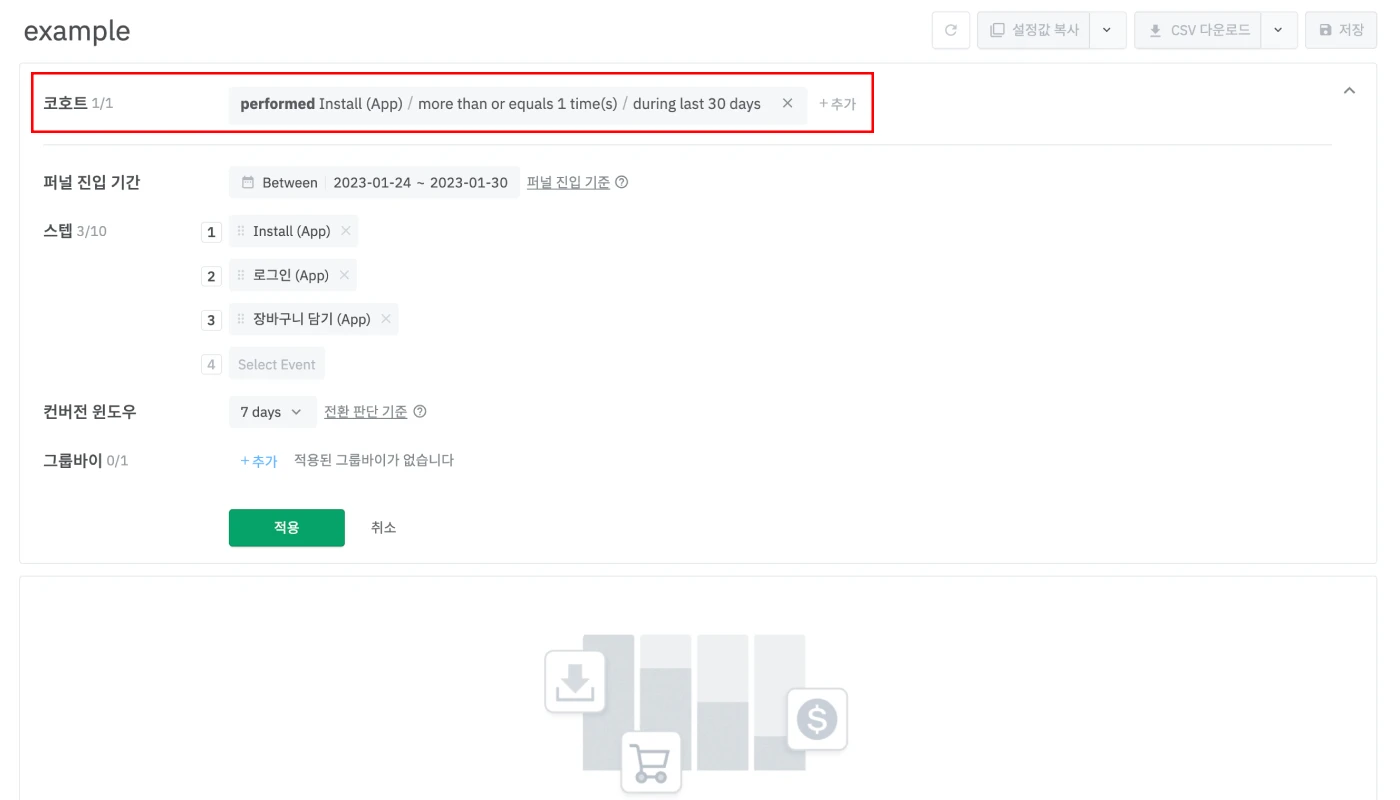Add a group-by with +추가
Screen dimensions: 1400x800
click(x=259, y=461)
